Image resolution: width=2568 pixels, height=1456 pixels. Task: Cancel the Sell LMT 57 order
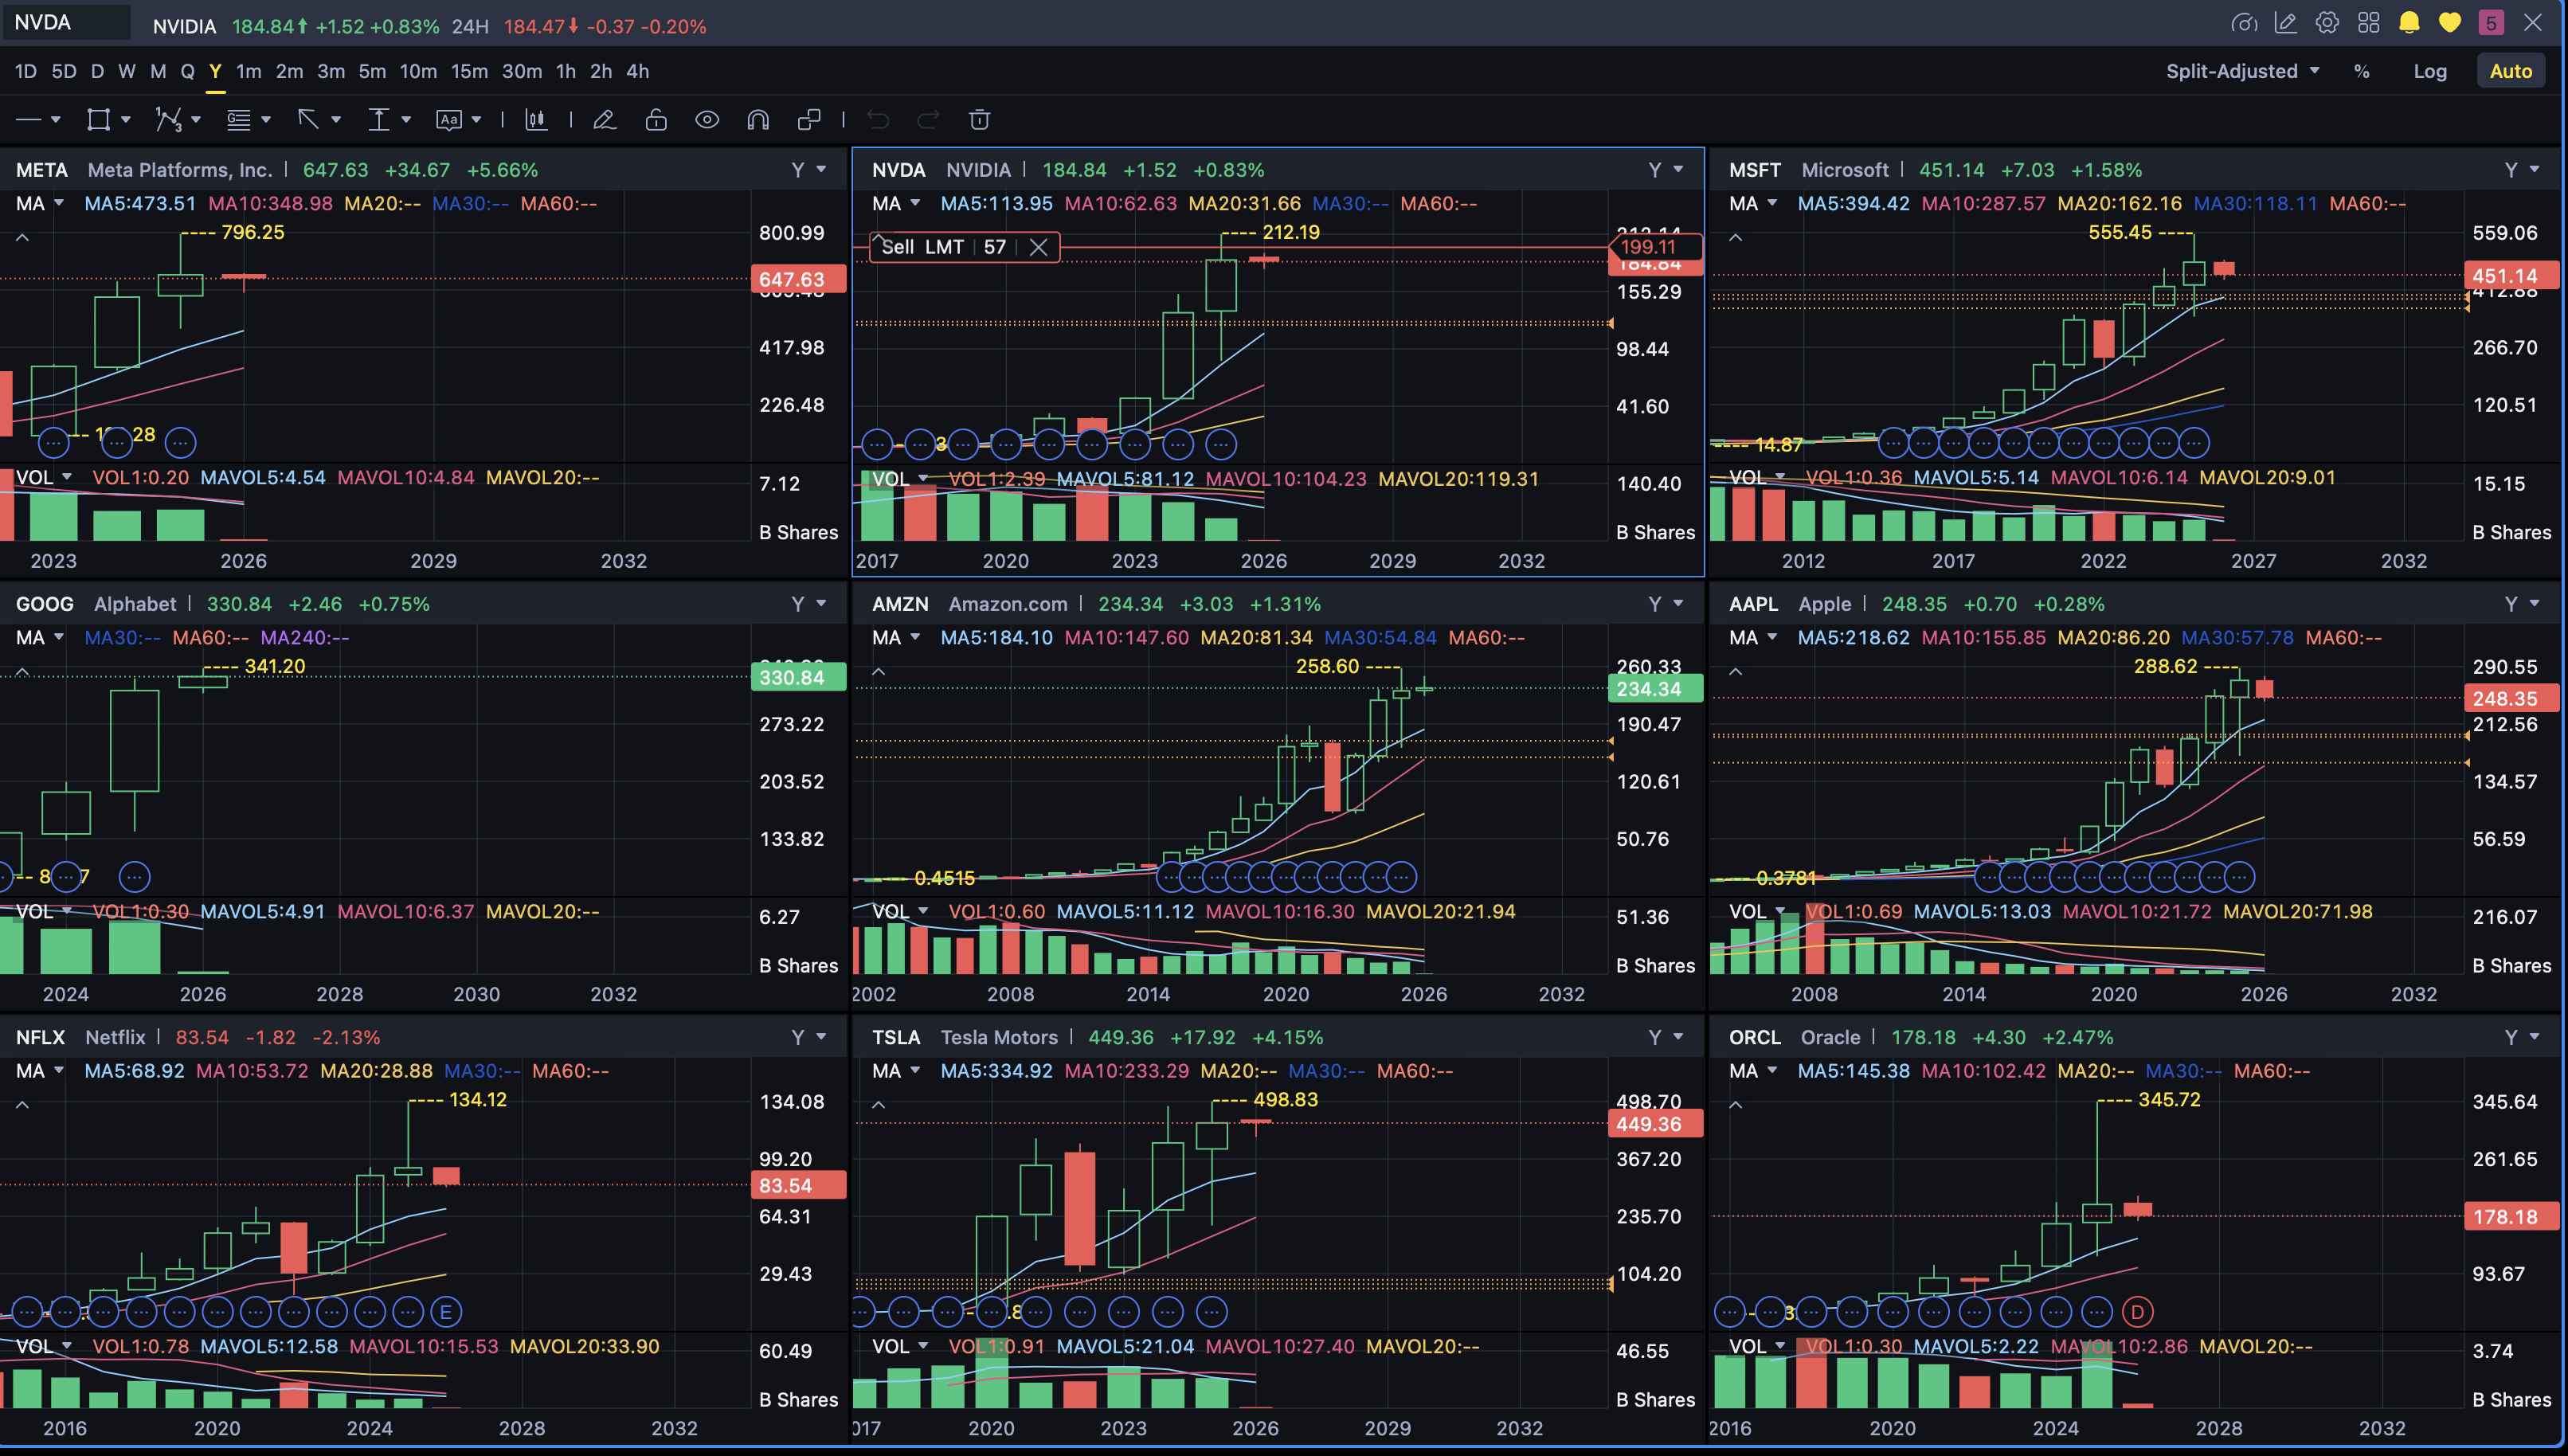click(1039, 247)
